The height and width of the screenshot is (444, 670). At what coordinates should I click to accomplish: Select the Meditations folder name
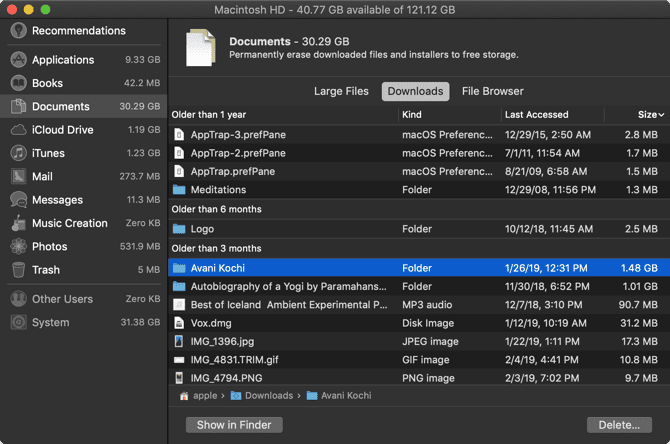coord(218,190)
